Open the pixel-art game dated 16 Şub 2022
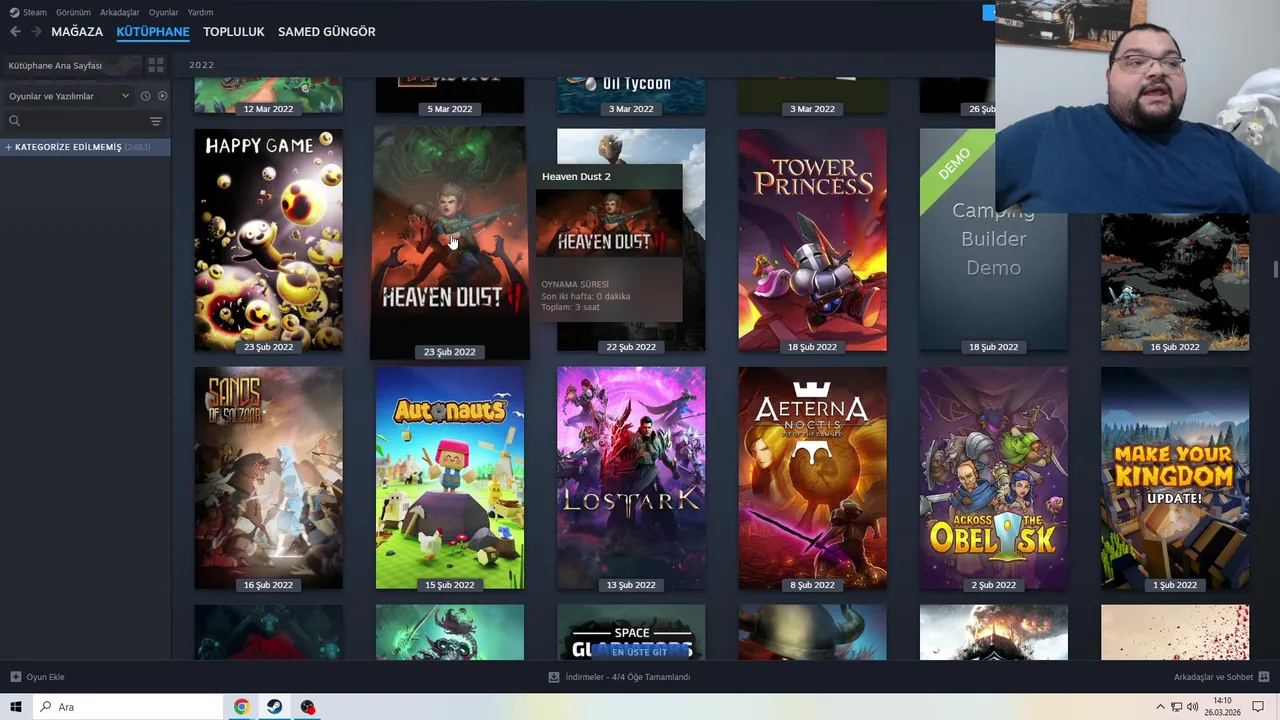The width and height of the screenshot is (1280, 720). tap(1175, 280)
